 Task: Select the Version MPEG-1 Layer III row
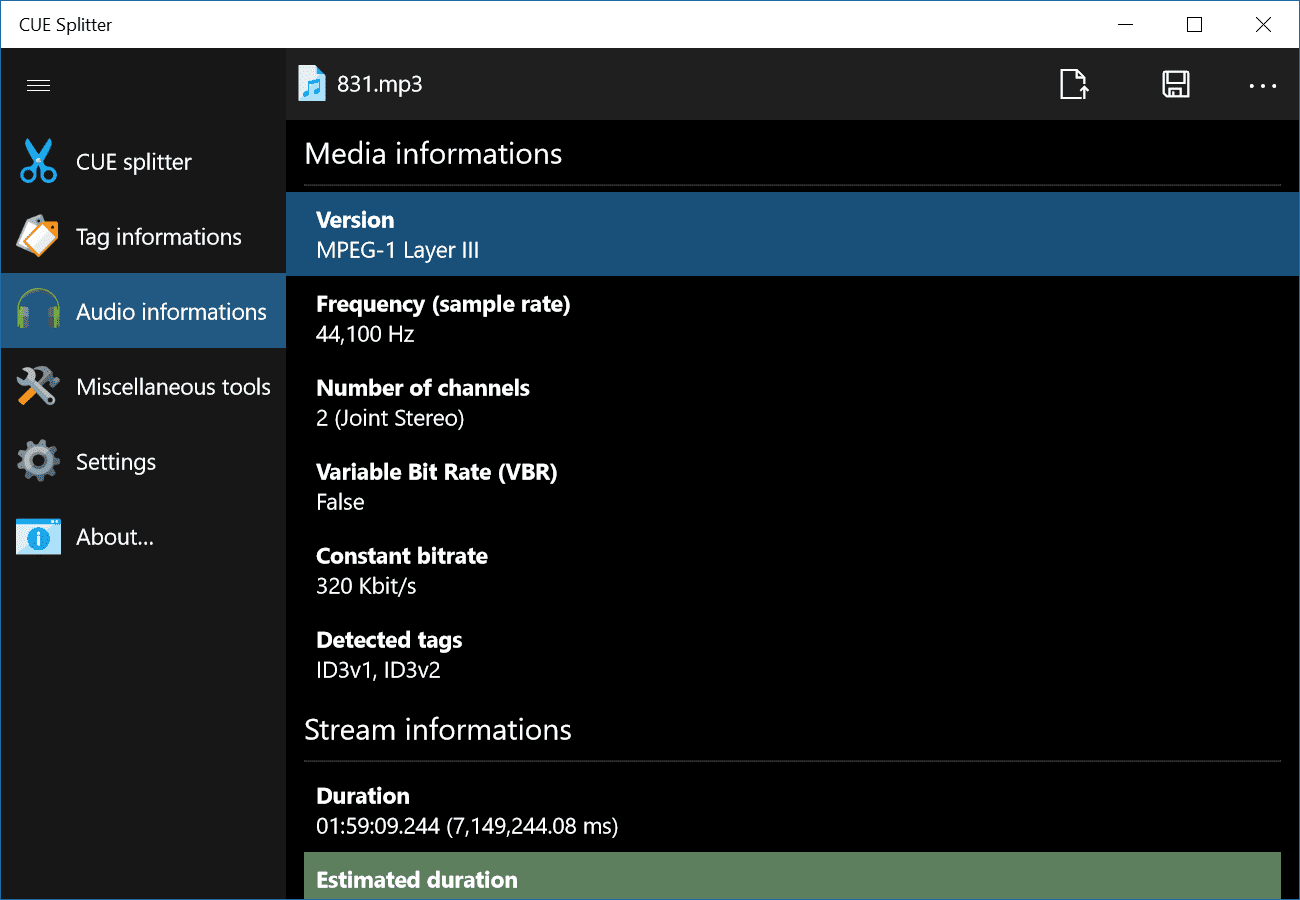(792, 234)
